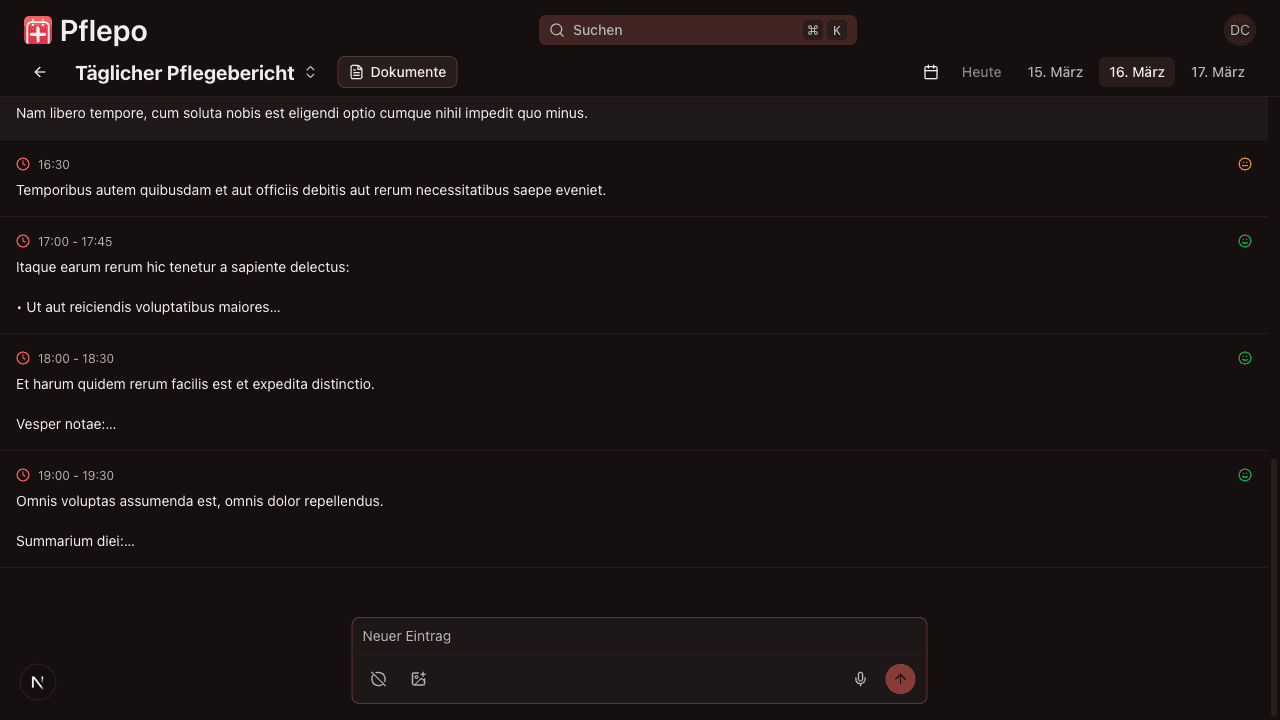Screen dimensions: 1280x720
Task: Focus the Neuer Eintrag text field
Action: (x=639, y=636)
